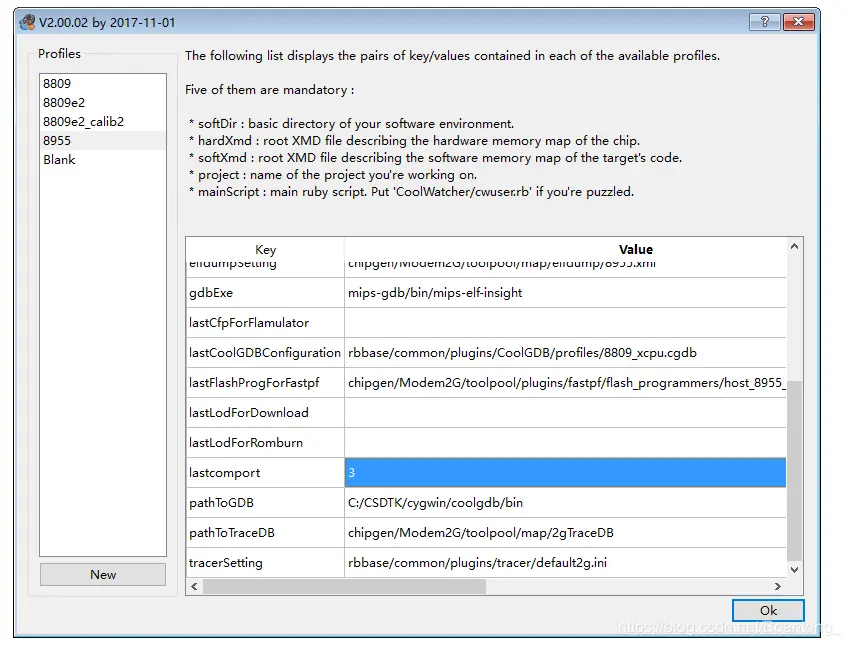Select value C:/CSDTK/cygwin/coolgdb/bin
Viewport: 851px width, 646px height.
coord(565,503)
